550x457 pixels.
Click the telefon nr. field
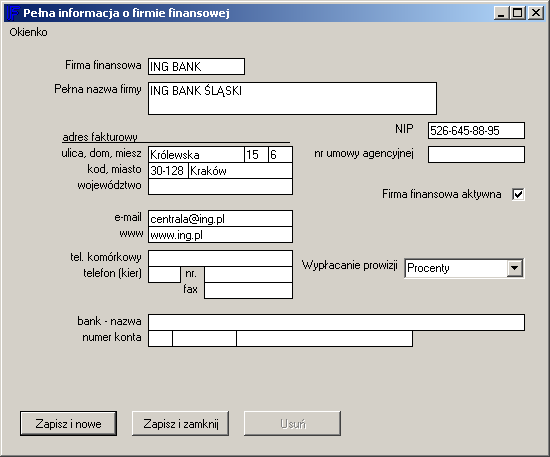248,275
